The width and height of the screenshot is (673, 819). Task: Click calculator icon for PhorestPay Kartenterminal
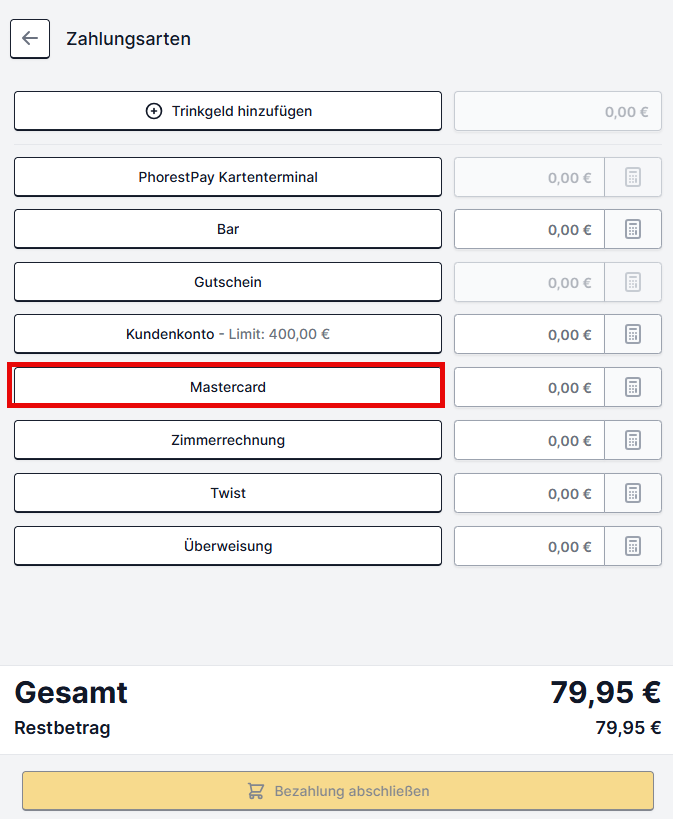pos(633,177)
